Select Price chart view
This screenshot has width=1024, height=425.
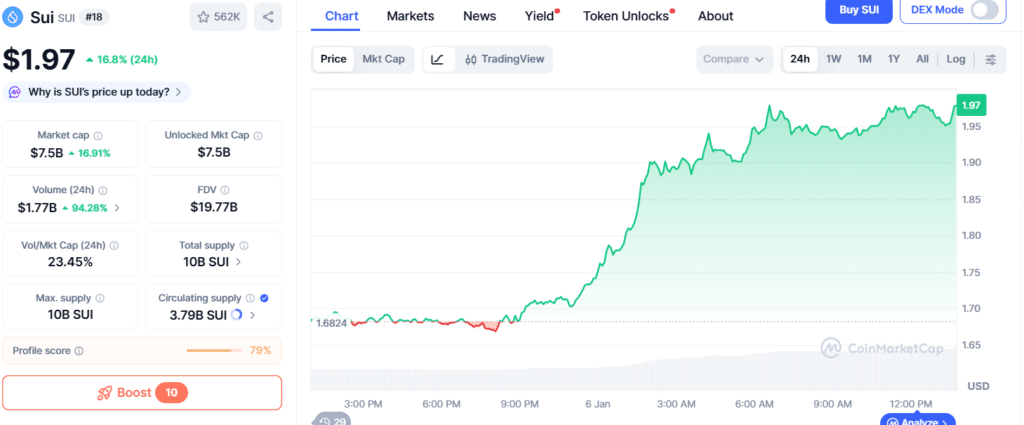(333, 59)
